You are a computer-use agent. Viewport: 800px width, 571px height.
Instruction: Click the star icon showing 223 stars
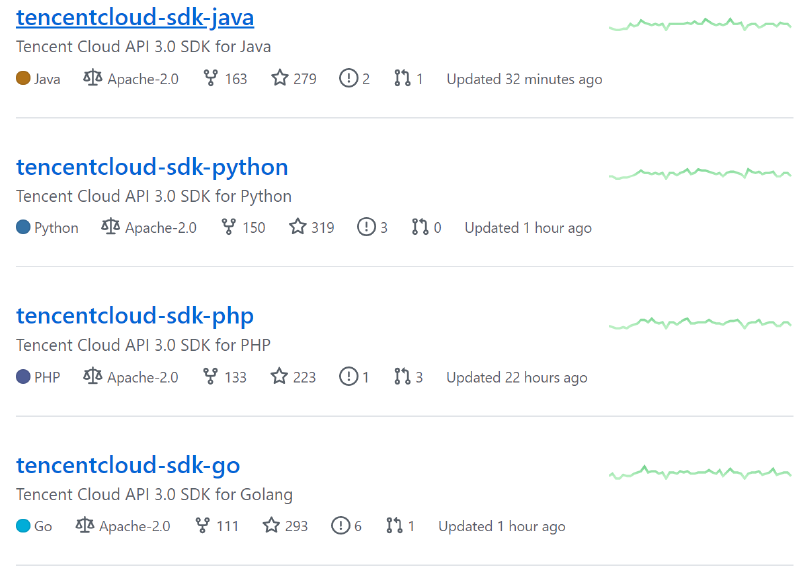pyautogui.click(x=280, y=377)
